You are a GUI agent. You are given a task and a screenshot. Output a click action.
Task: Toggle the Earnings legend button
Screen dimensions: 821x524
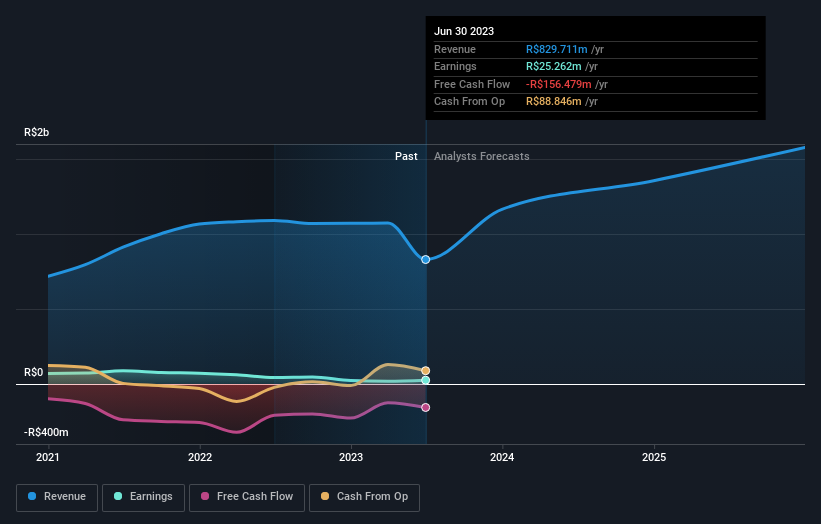(x=143, y=497)
